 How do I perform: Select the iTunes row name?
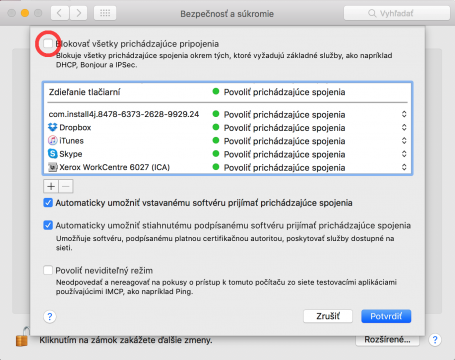click(71, 141)
